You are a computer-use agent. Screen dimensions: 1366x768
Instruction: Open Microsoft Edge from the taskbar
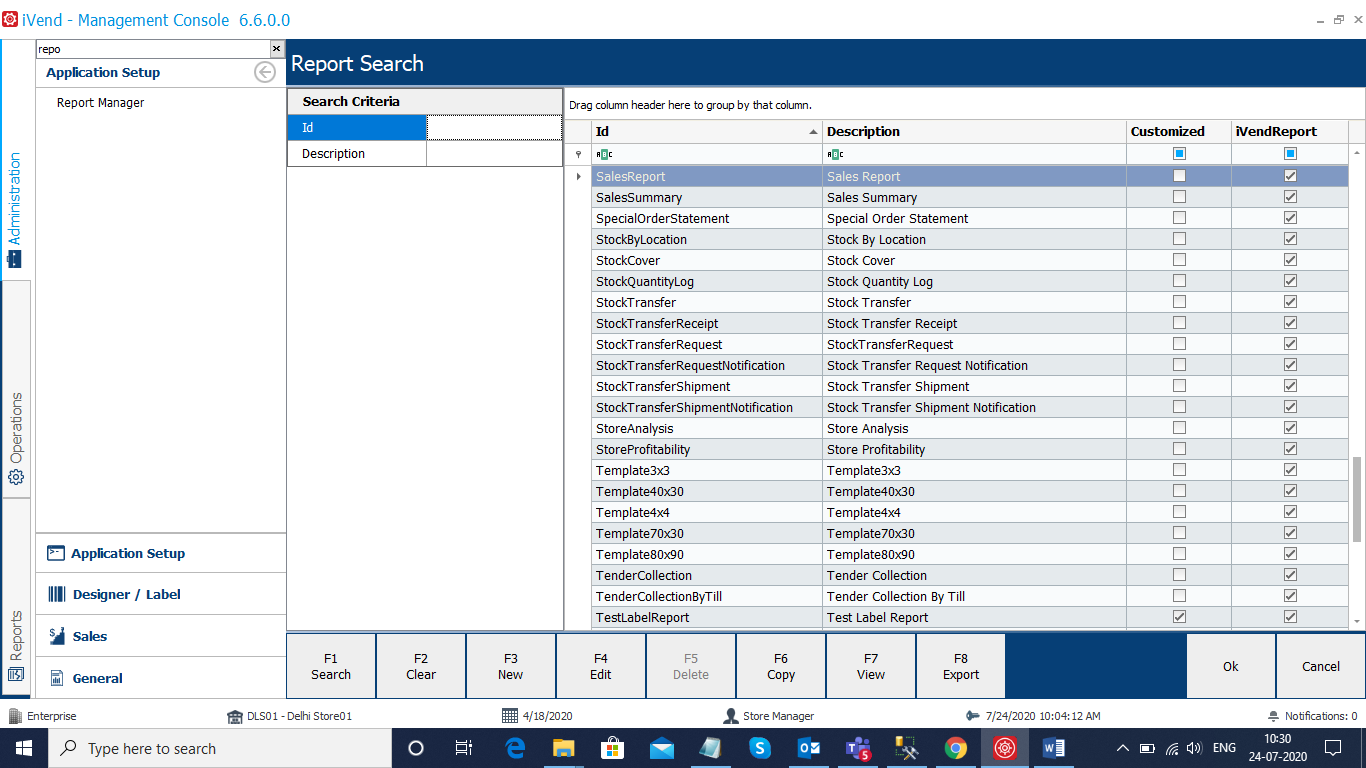[516, 748]
